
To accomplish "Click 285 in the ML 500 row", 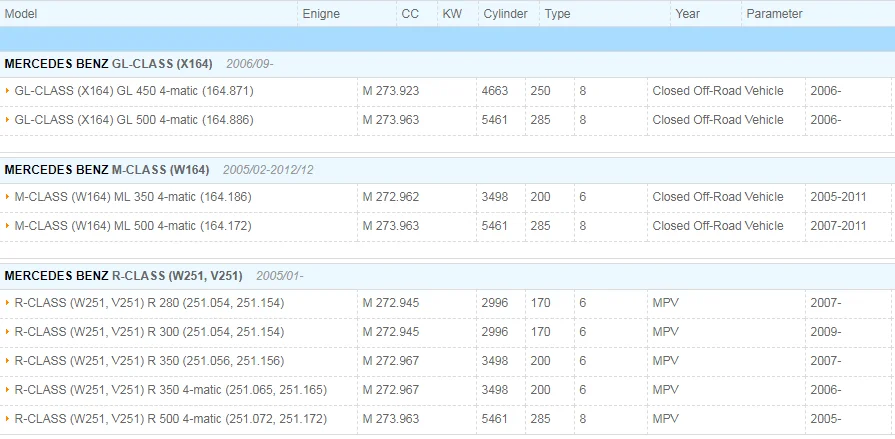I will coord(541,226).
